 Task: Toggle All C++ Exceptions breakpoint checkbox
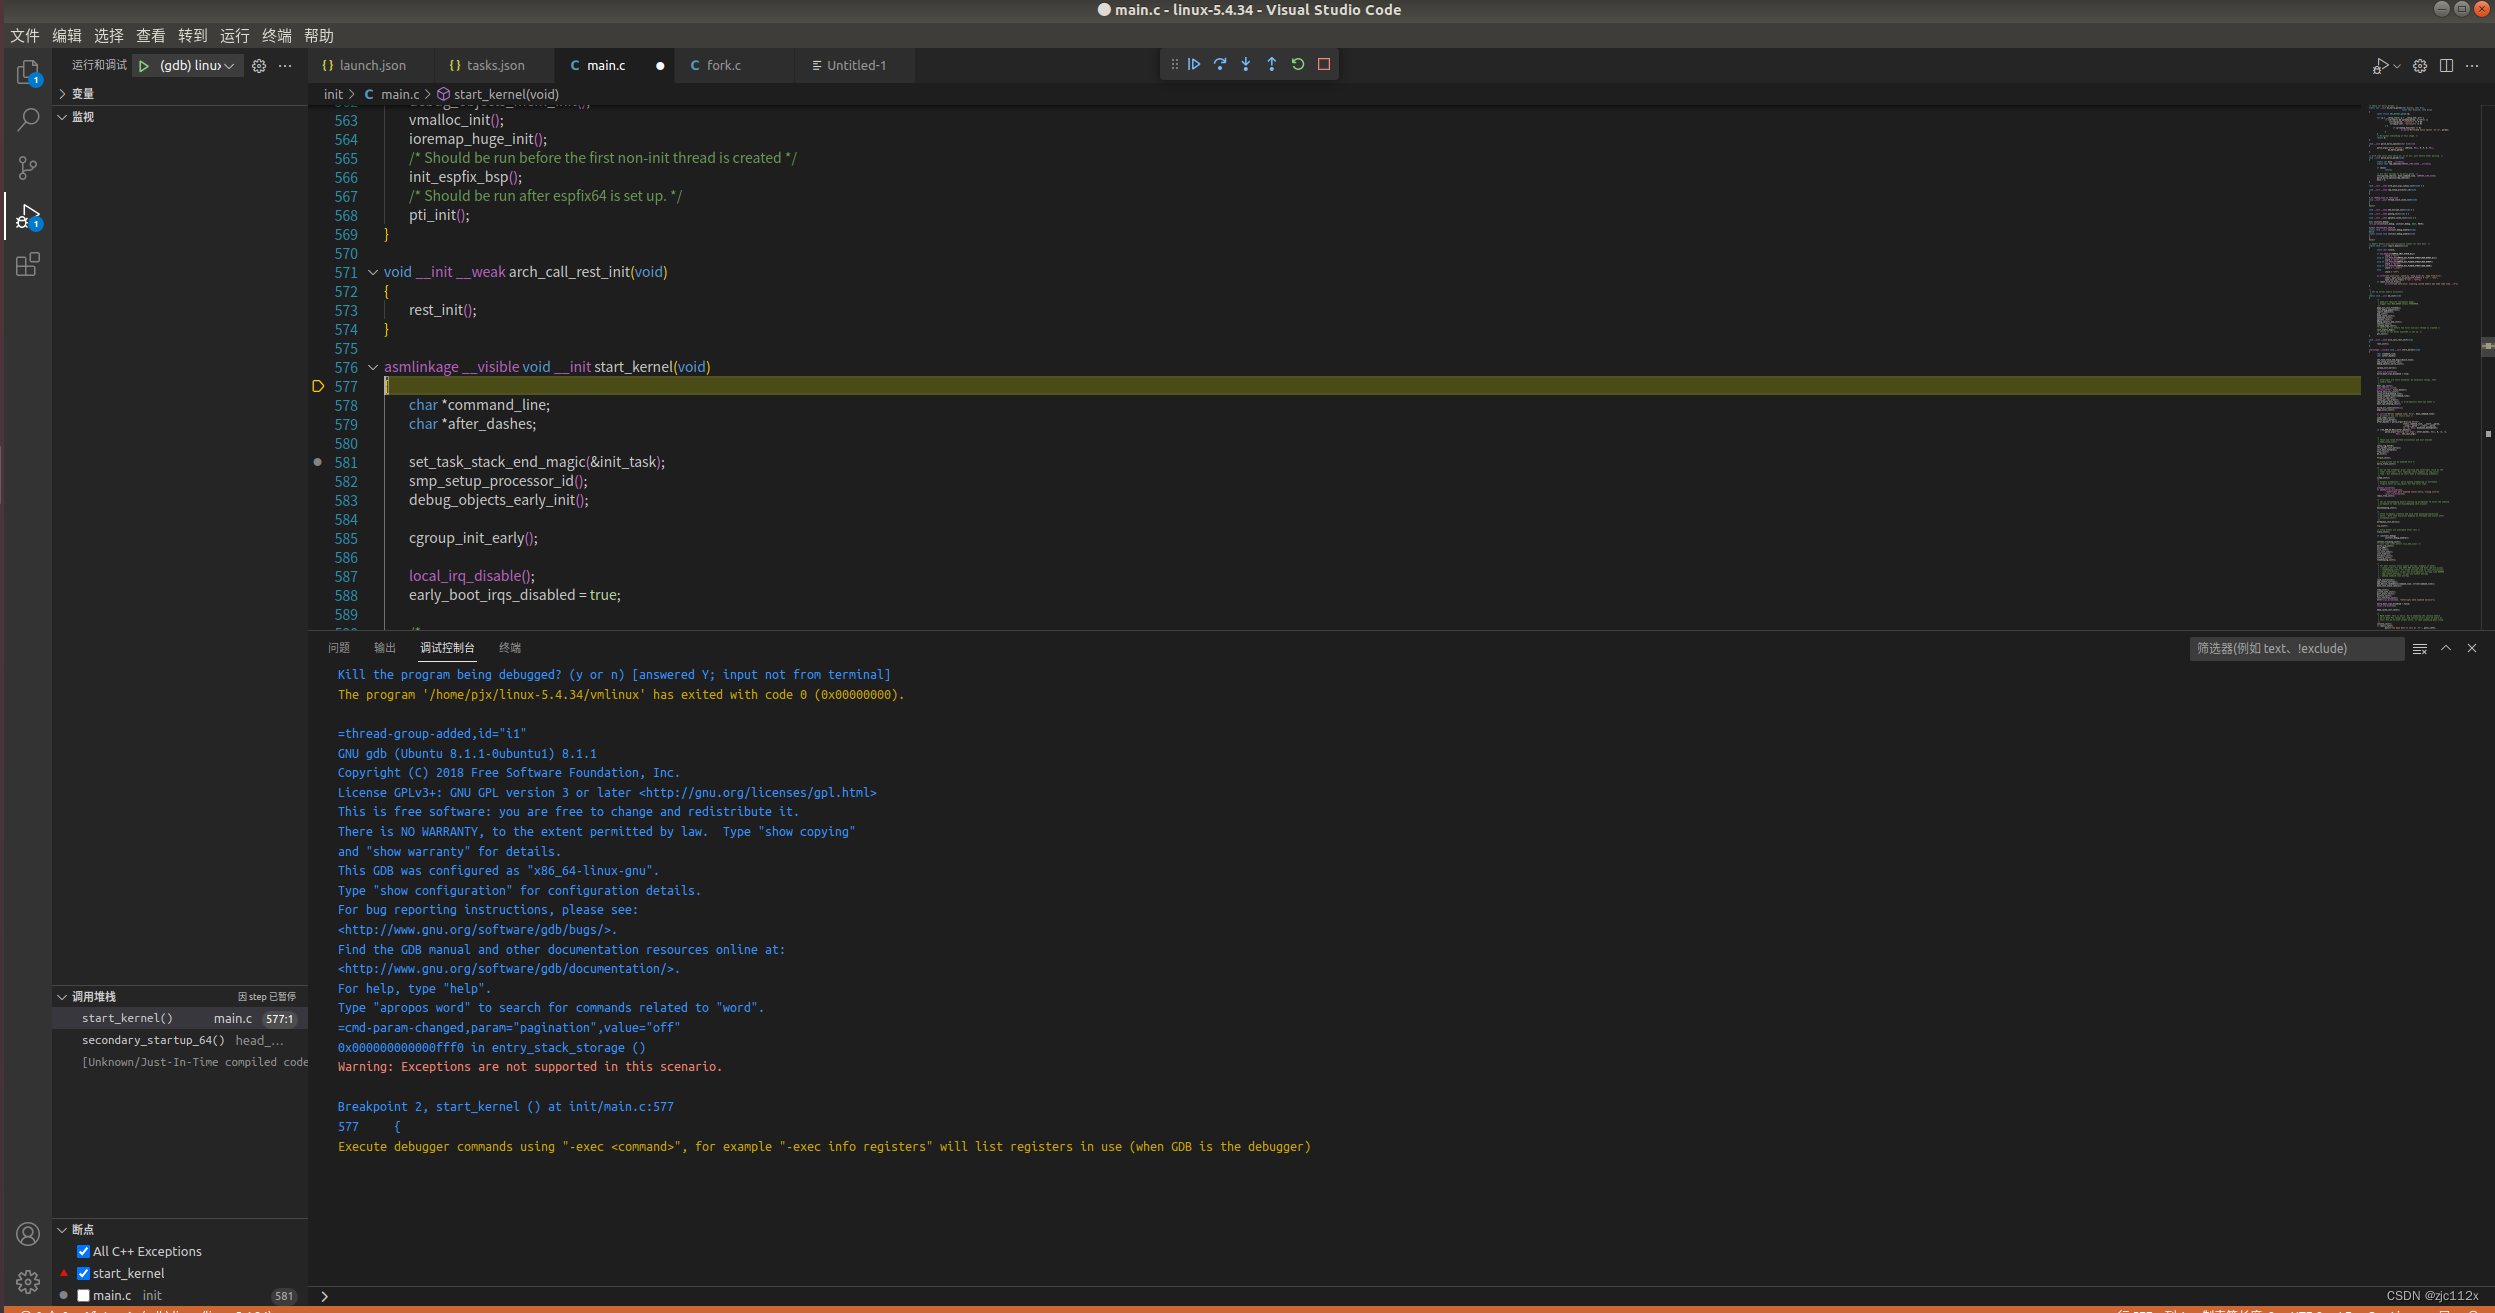pos(84,1251)
